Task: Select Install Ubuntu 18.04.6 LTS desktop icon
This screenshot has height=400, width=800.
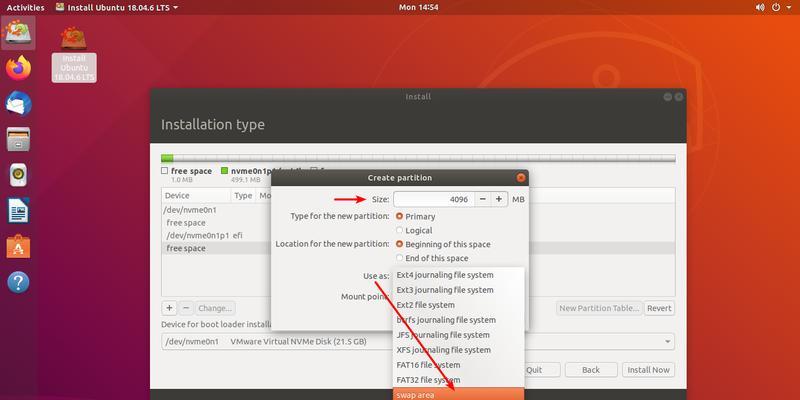Action: 74,54
